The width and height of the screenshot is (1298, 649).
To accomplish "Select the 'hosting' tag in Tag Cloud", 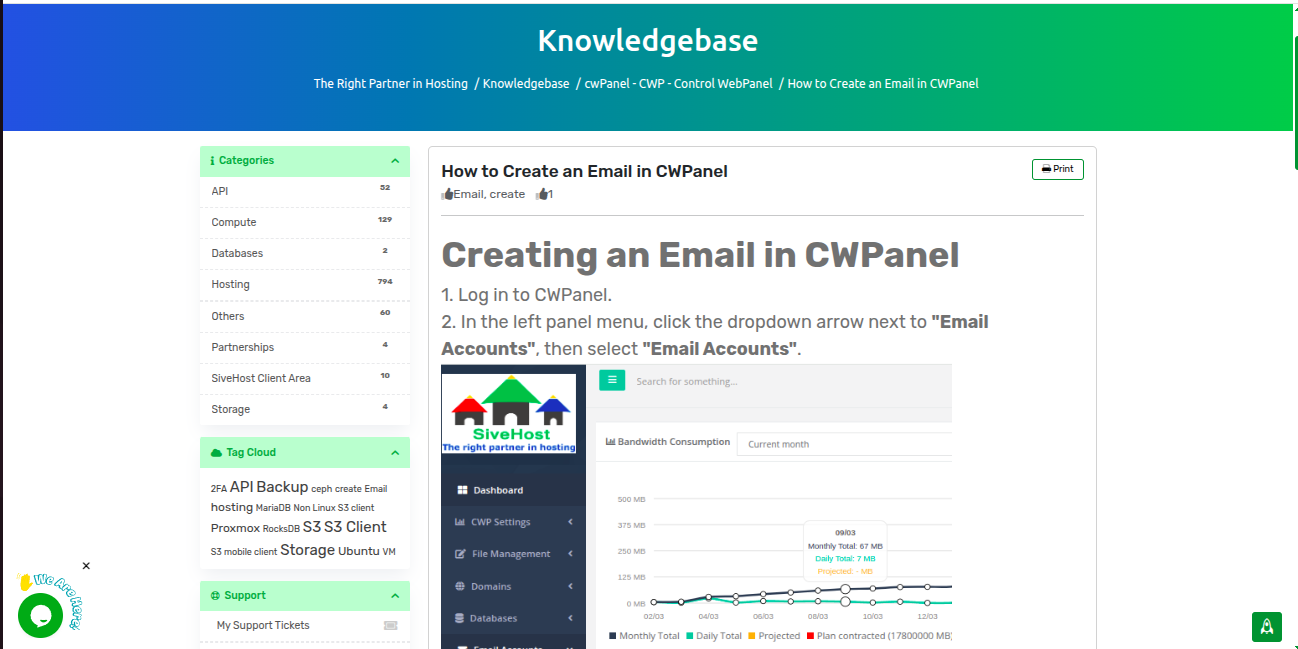I will click(x=231, y=507).
